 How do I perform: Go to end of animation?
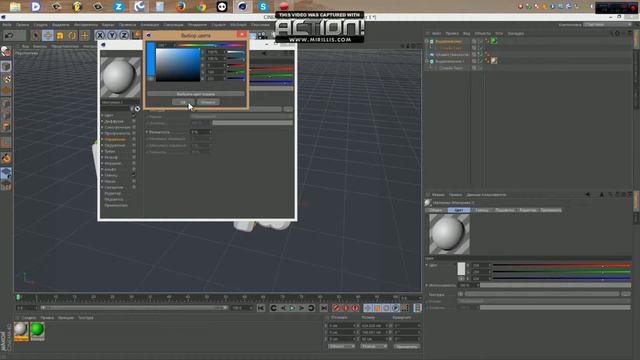(324, 308)
